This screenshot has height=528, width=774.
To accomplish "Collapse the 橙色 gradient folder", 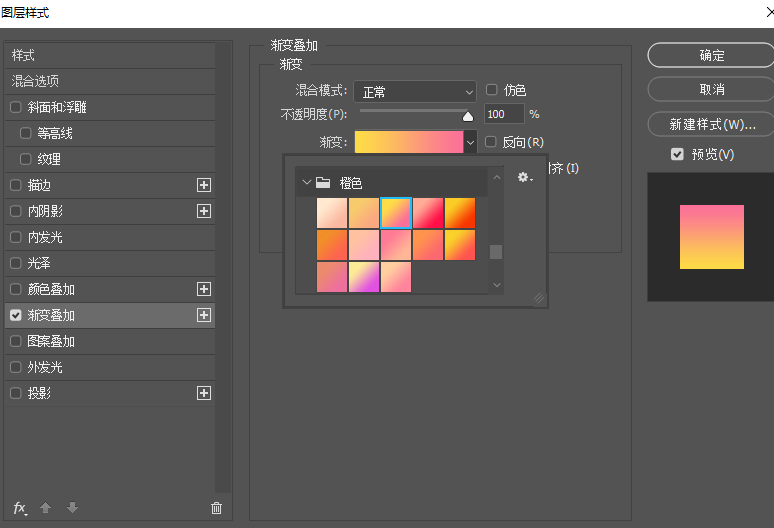I will click(305, 183).
